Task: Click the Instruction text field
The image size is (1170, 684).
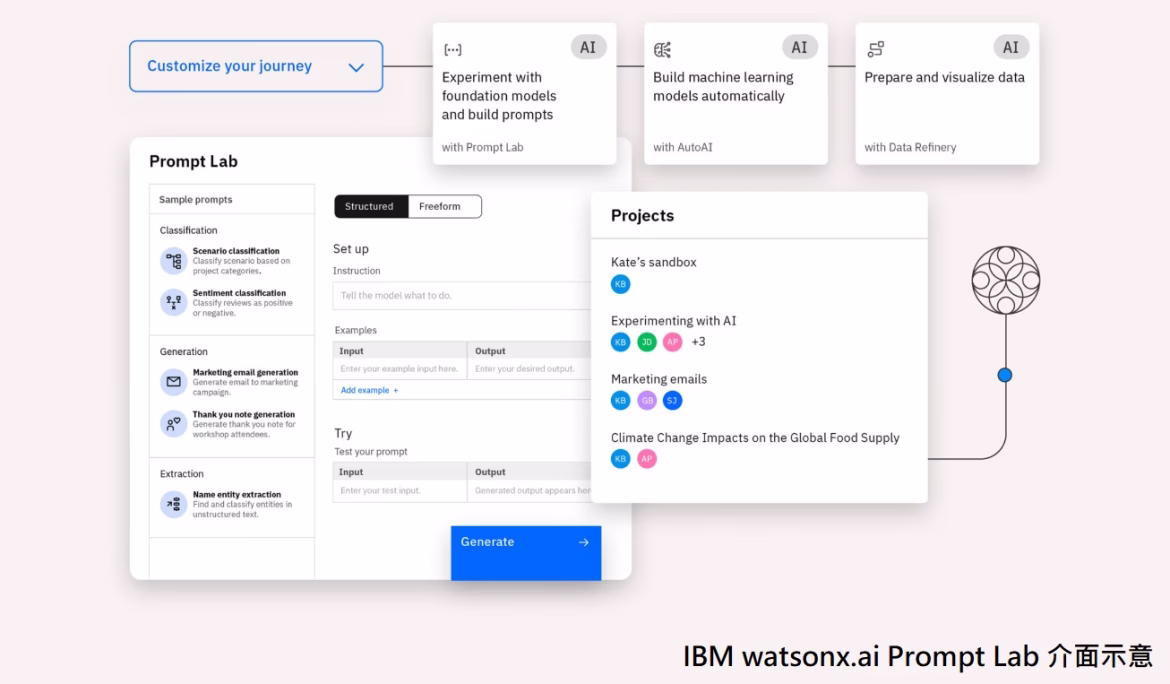Action: tap(462, 296)
